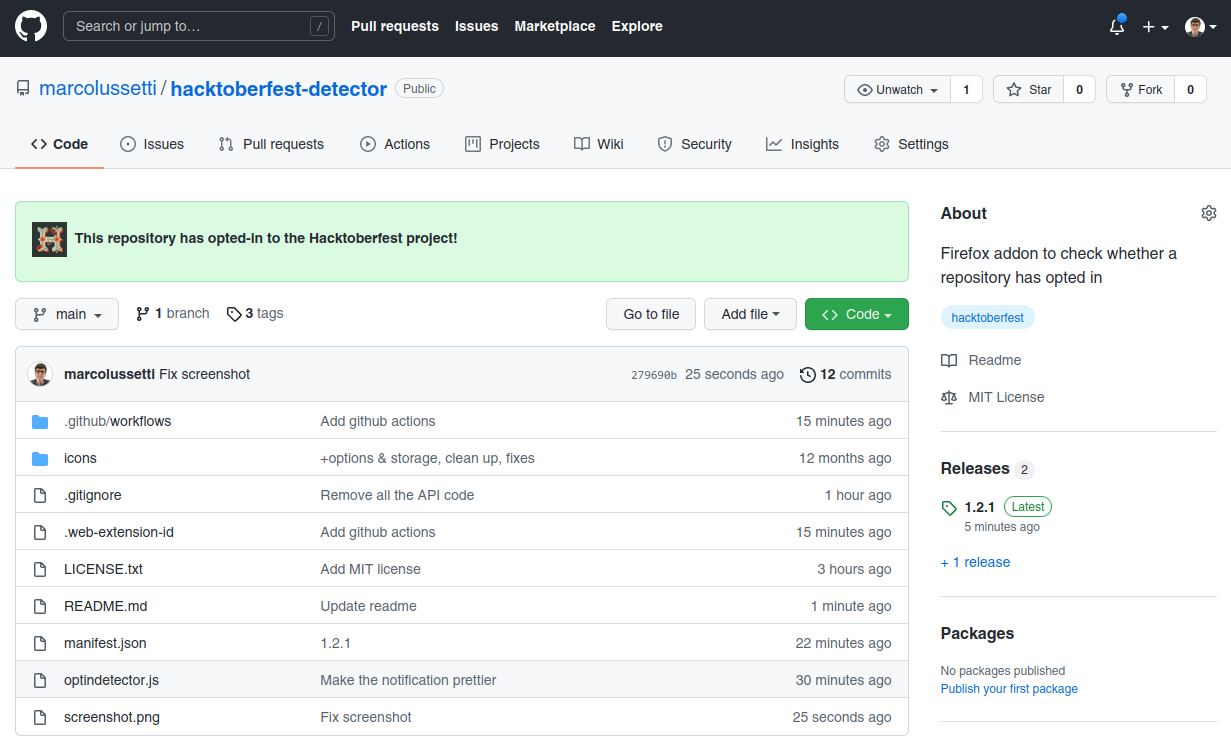Screen dimensions: 1231x742
Task: Switch to the Settings tab
Action: pyautogui.click(x=911, y=144)
